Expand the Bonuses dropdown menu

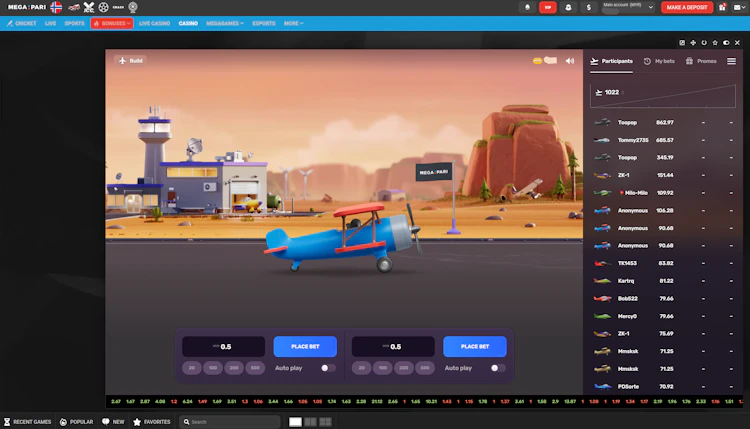pos(112,23)
